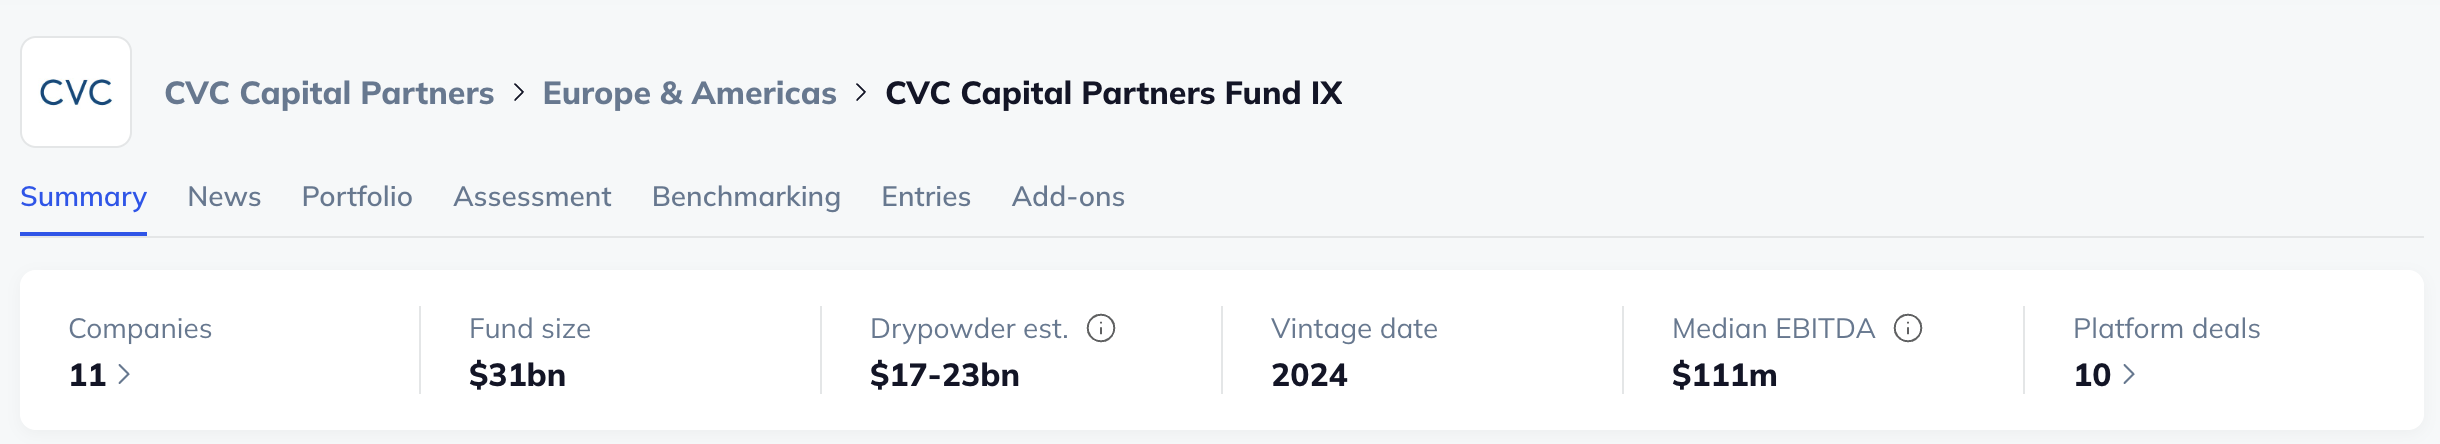Navigate to Europe & Americas breadcrumb
The image size is (2440, 444).
tap(689, 93)
